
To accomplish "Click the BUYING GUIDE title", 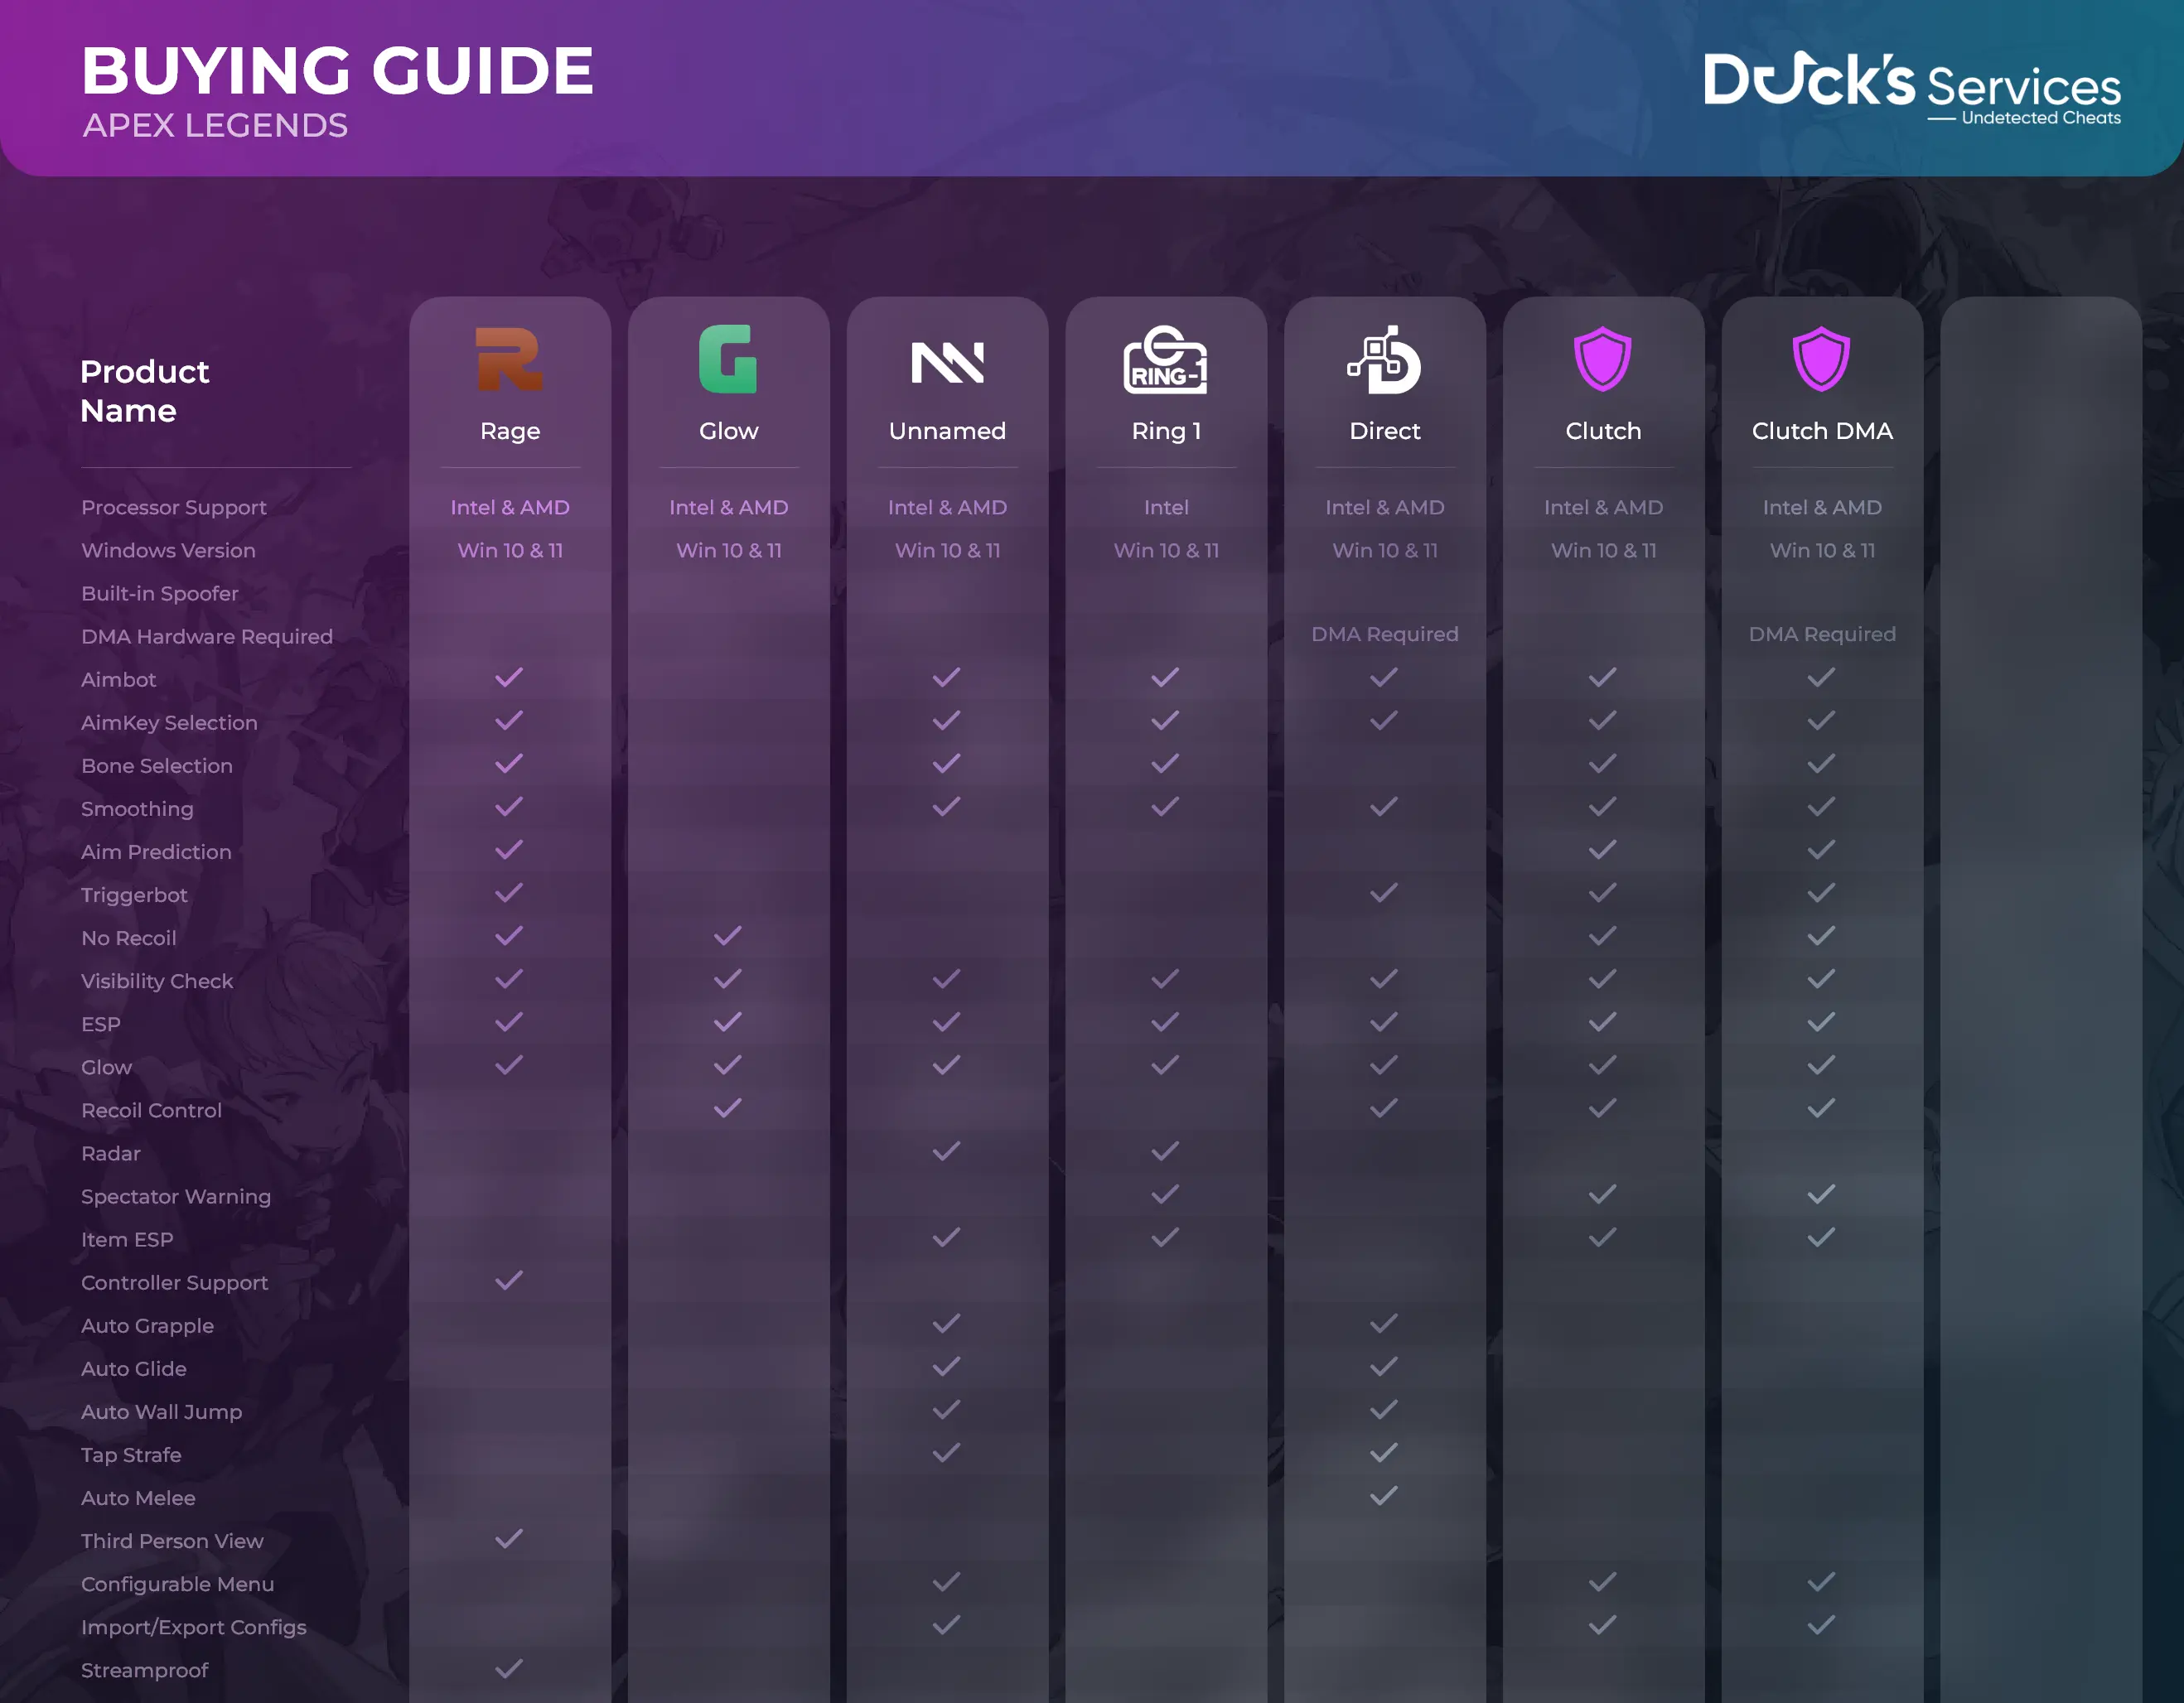I will [x=338, y=71].
